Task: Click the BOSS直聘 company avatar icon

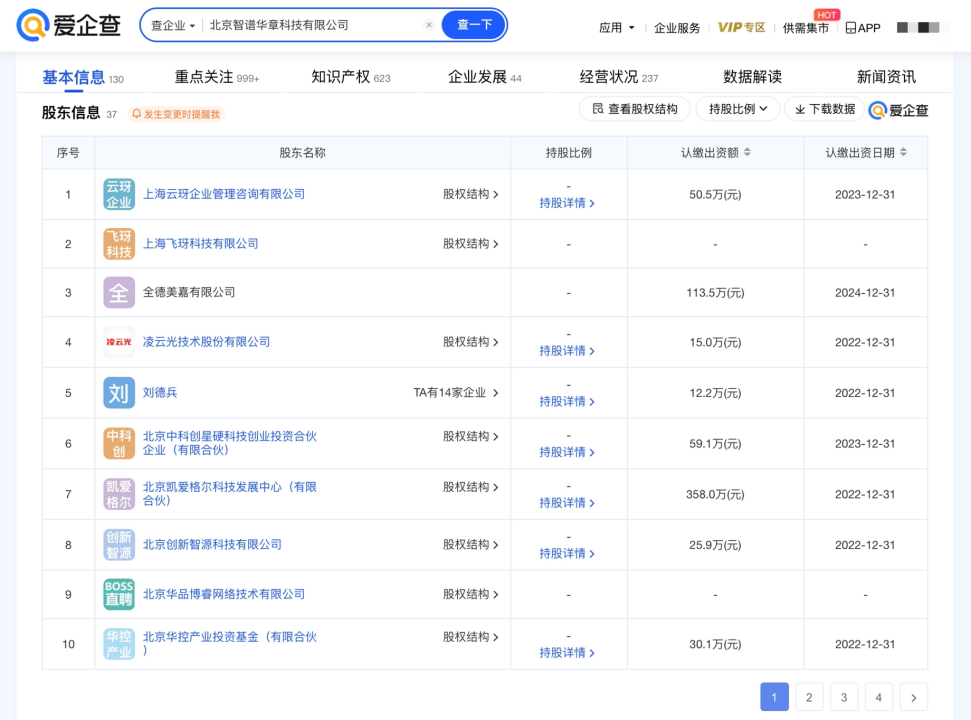Action: click(119, 594)
